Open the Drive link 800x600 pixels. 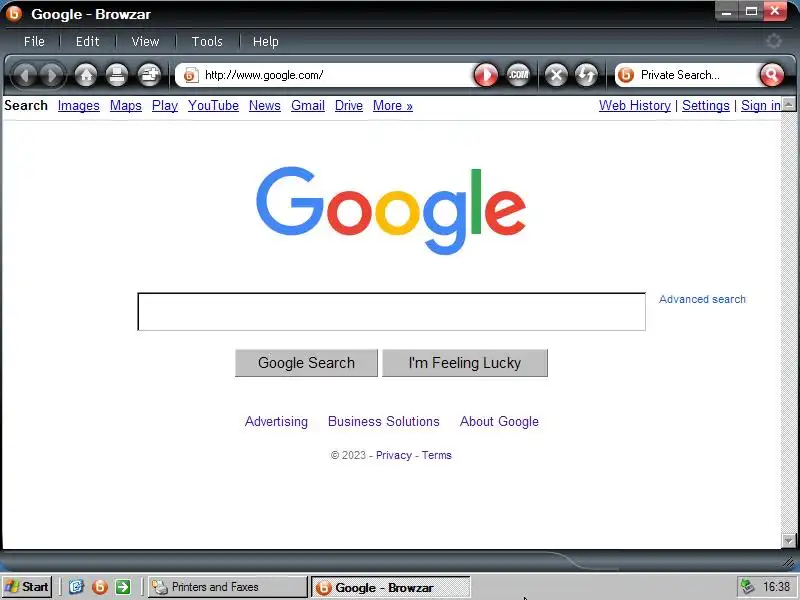(349, 106)
